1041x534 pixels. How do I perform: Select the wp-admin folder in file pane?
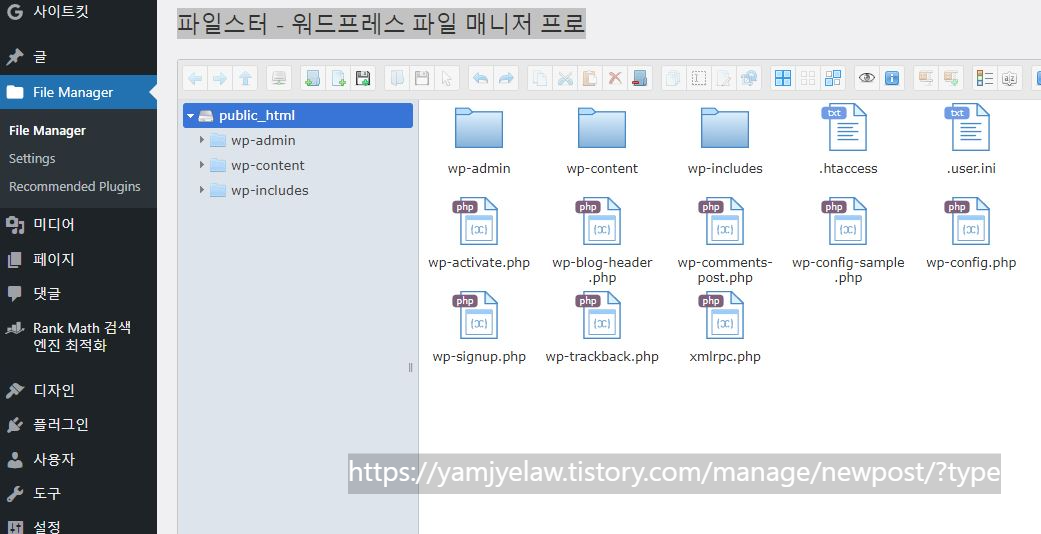[x=479, y=141]
